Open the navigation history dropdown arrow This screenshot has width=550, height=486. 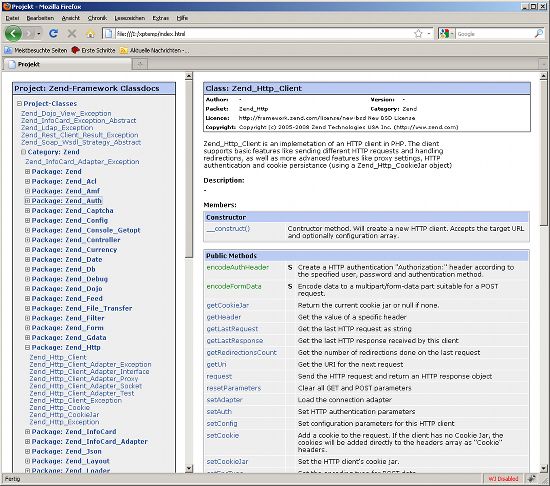pos(39,34)
